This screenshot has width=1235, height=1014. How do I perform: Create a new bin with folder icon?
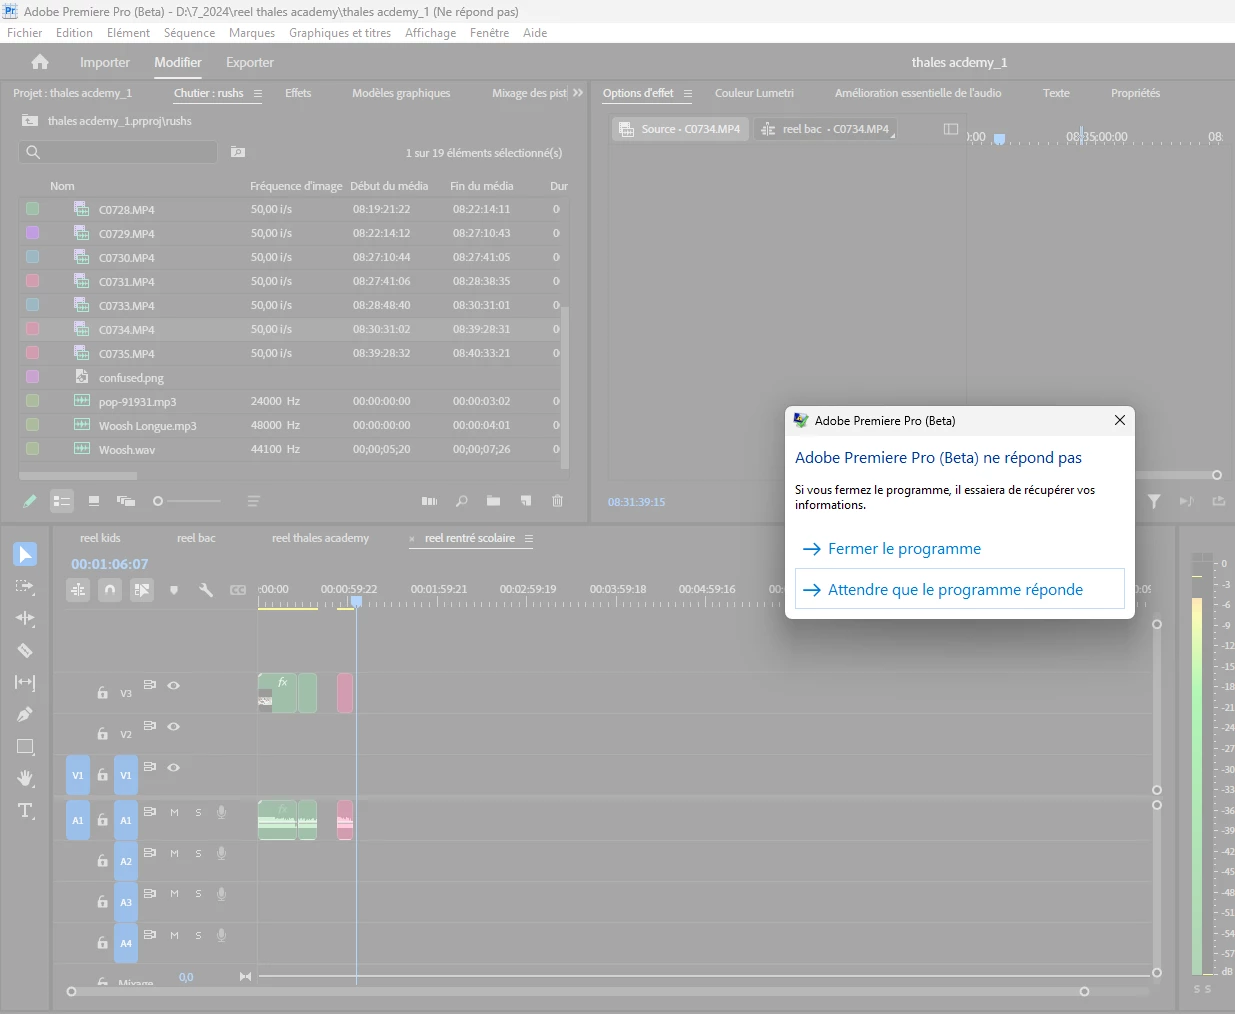click(x=494, y=501)
